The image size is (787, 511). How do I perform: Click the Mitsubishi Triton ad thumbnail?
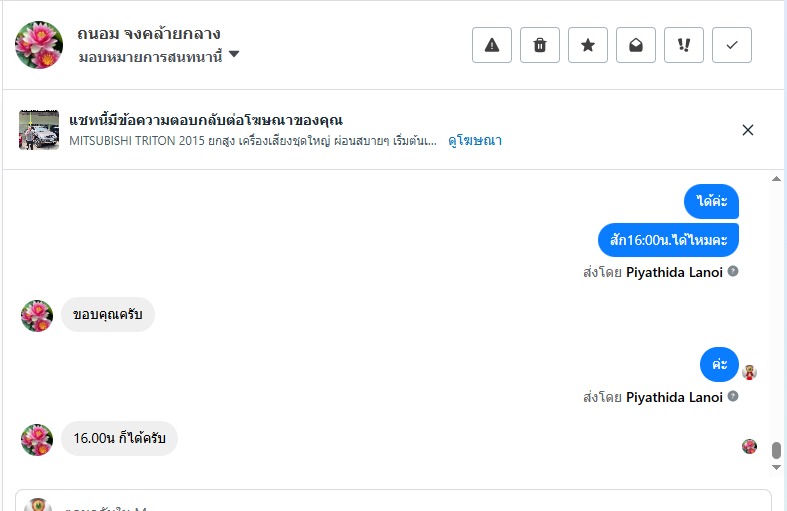tap(39, 130)
